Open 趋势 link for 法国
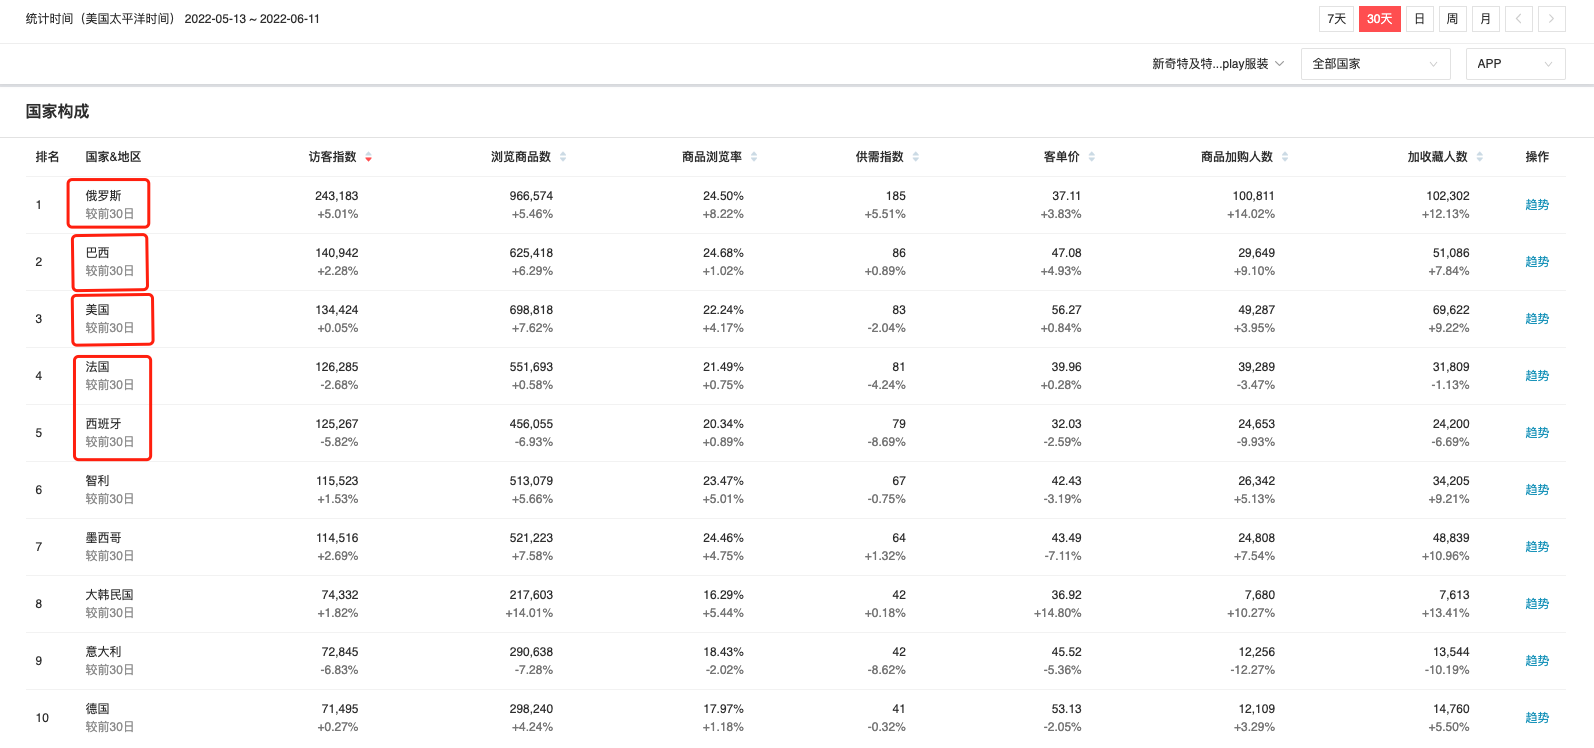Viewport: 1594px width, 748px height. (1537, 376)
